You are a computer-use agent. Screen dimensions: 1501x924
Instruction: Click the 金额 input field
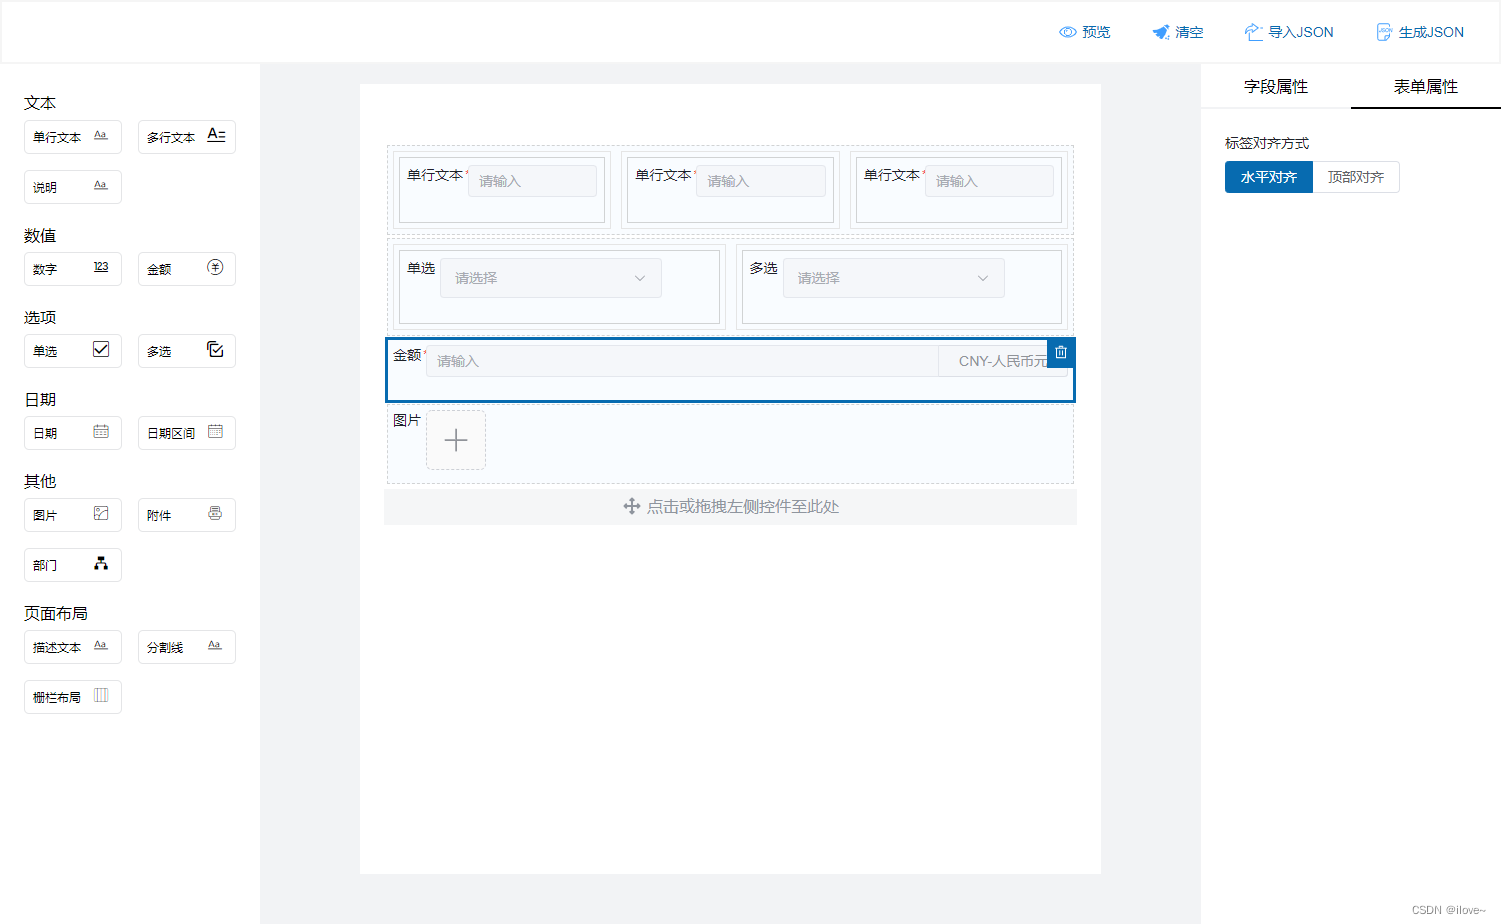tap(682, 361)
